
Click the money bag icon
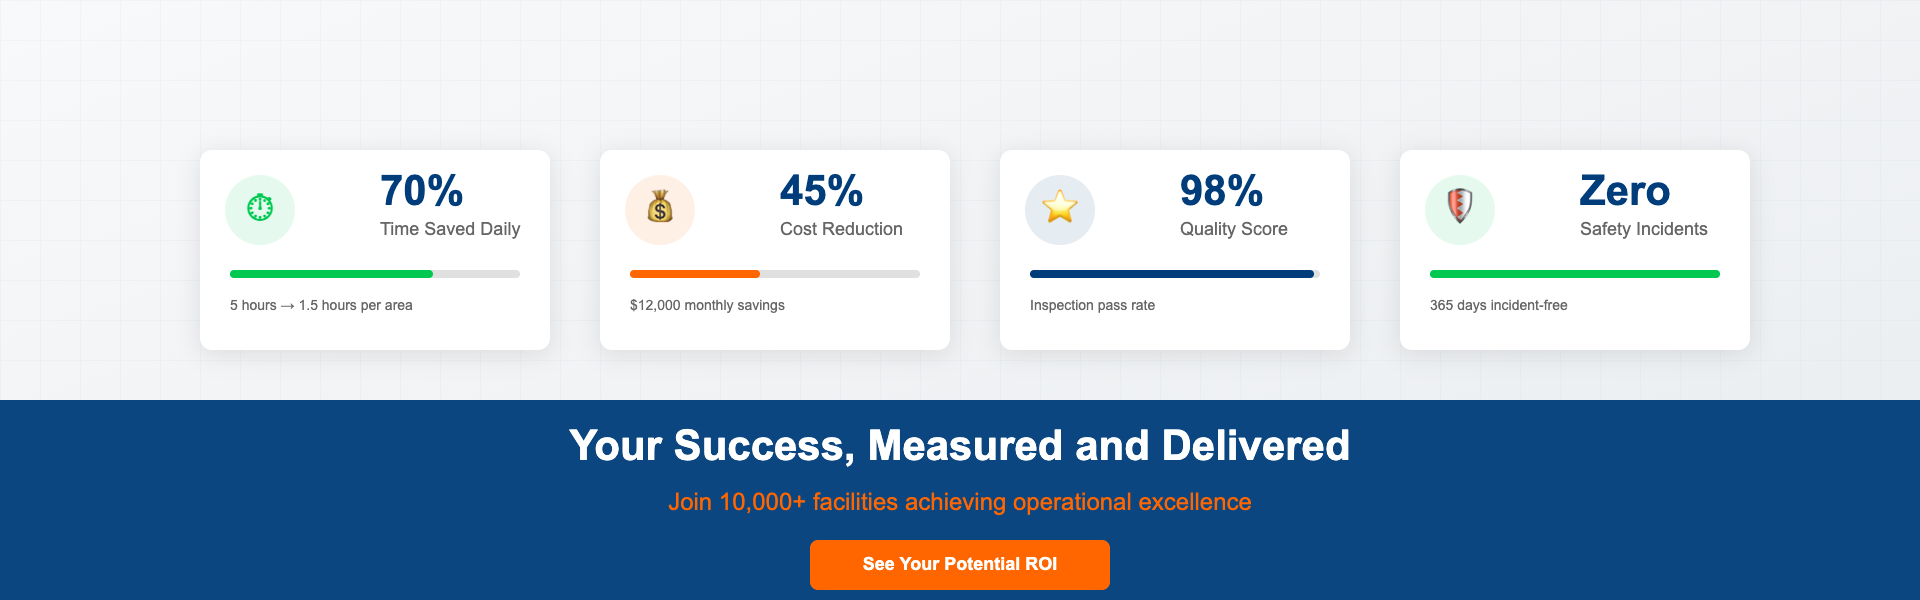(x=660, y=209)
